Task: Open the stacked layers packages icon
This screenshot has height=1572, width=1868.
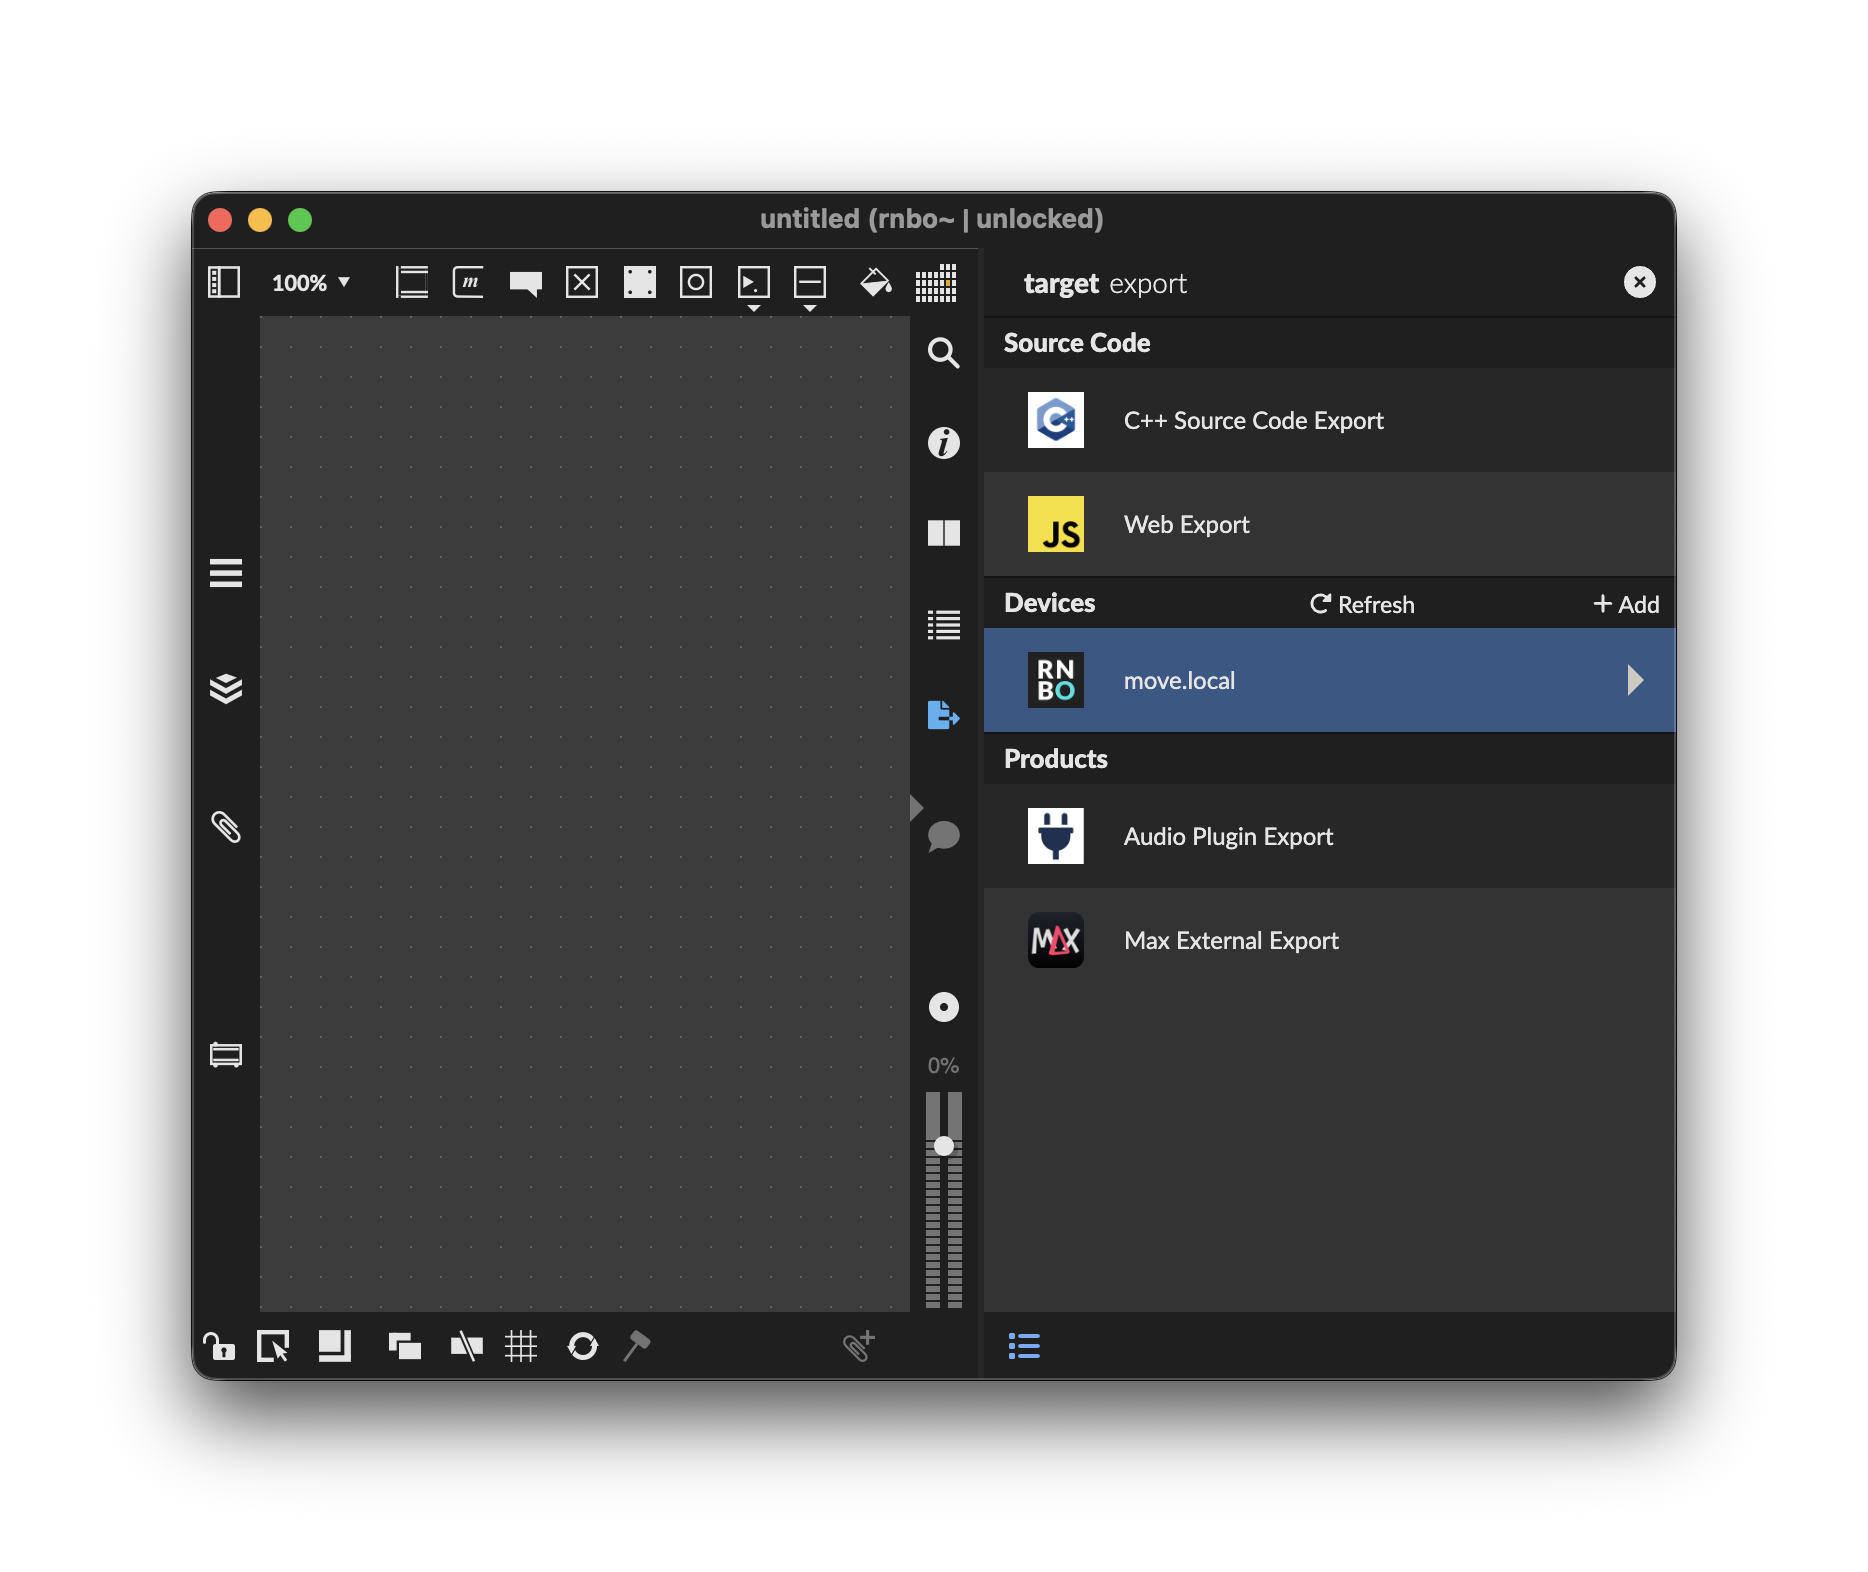Action: click(x=226, y=689)
